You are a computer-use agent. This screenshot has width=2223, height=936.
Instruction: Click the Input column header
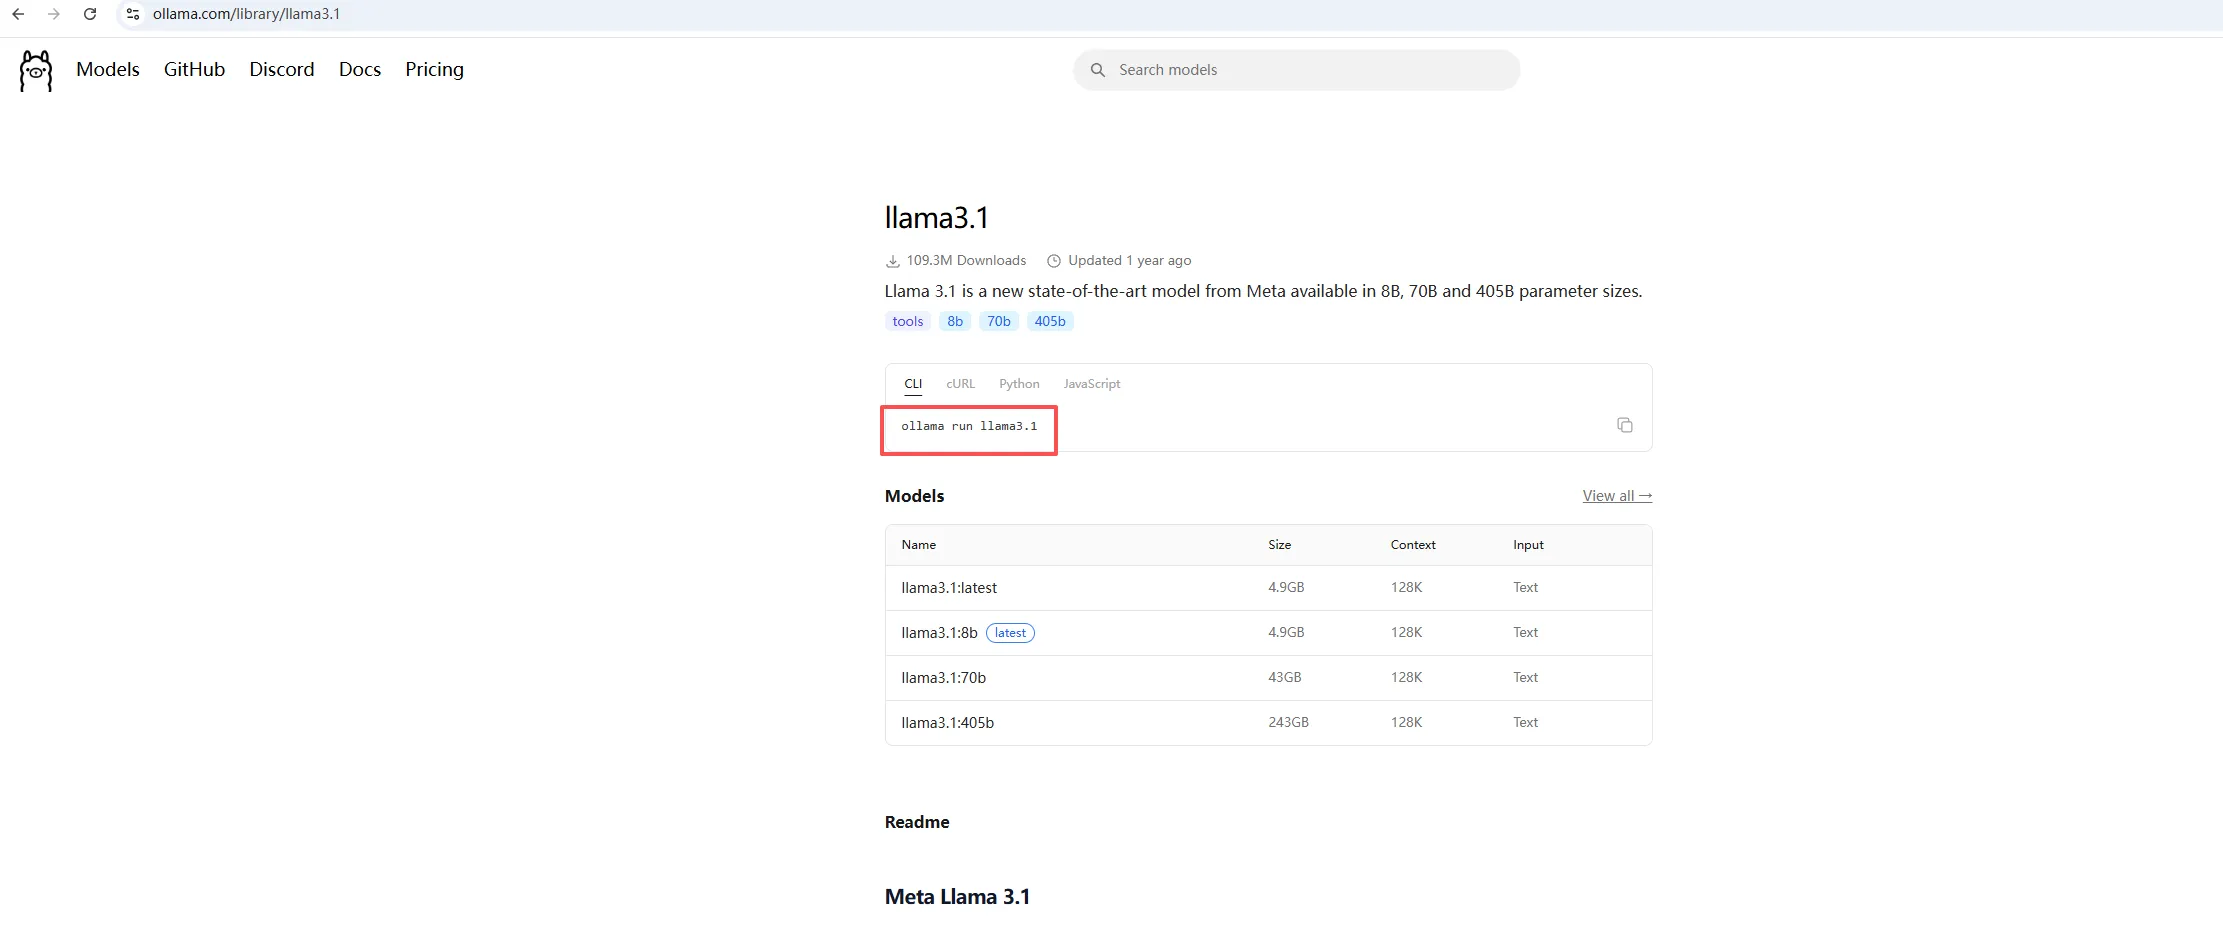coord(1528,545)
